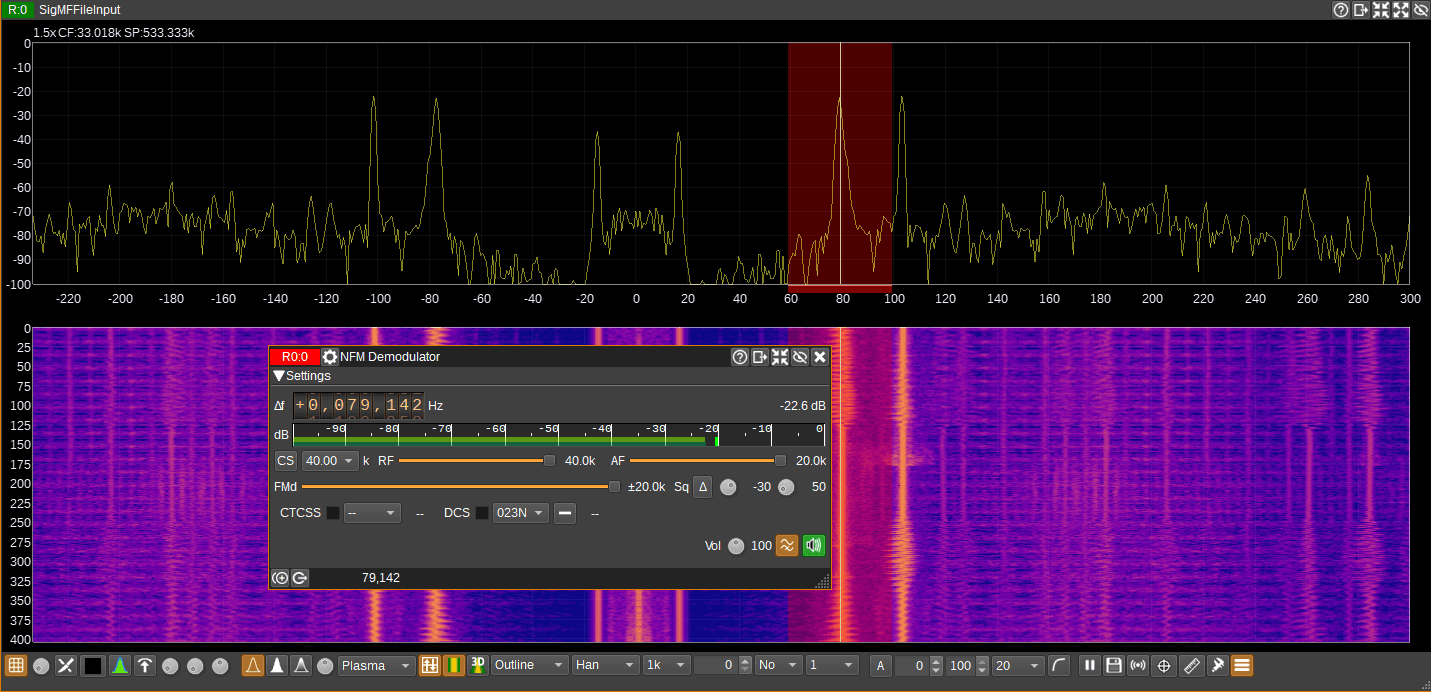This screenshot has width=1431, height=692.
Task: Open the 023N DCS code dropdown
Action: tap(520, 513)
